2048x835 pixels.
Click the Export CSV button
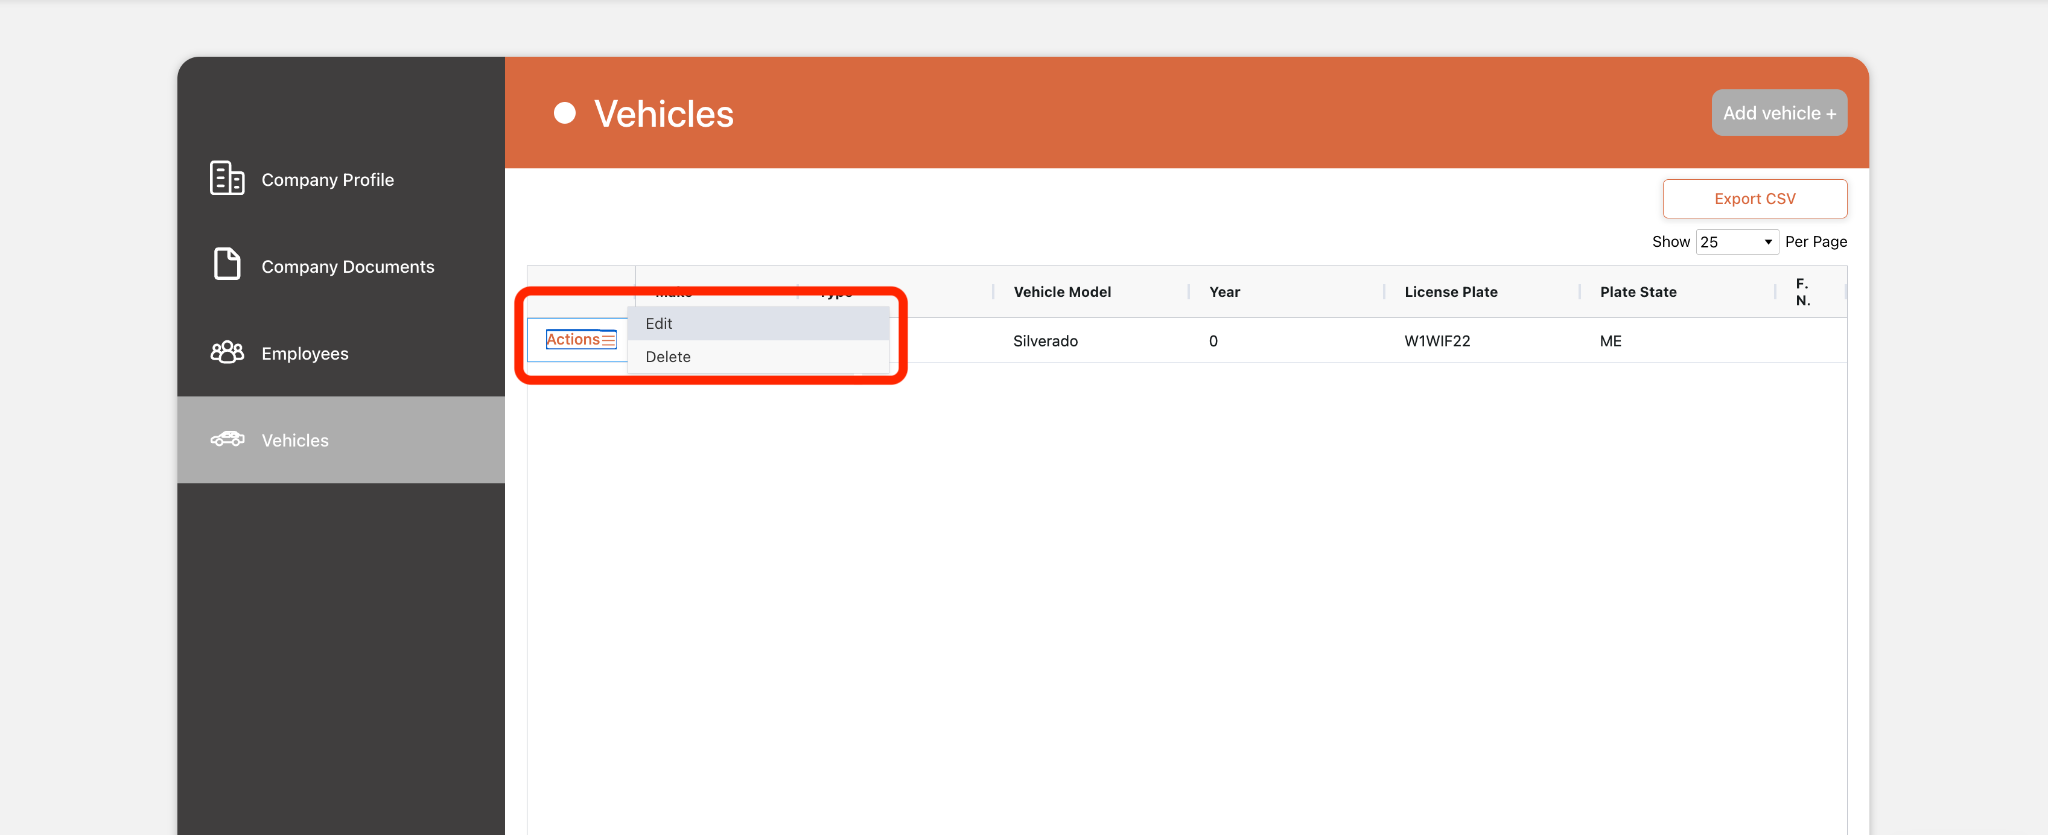1754,199
